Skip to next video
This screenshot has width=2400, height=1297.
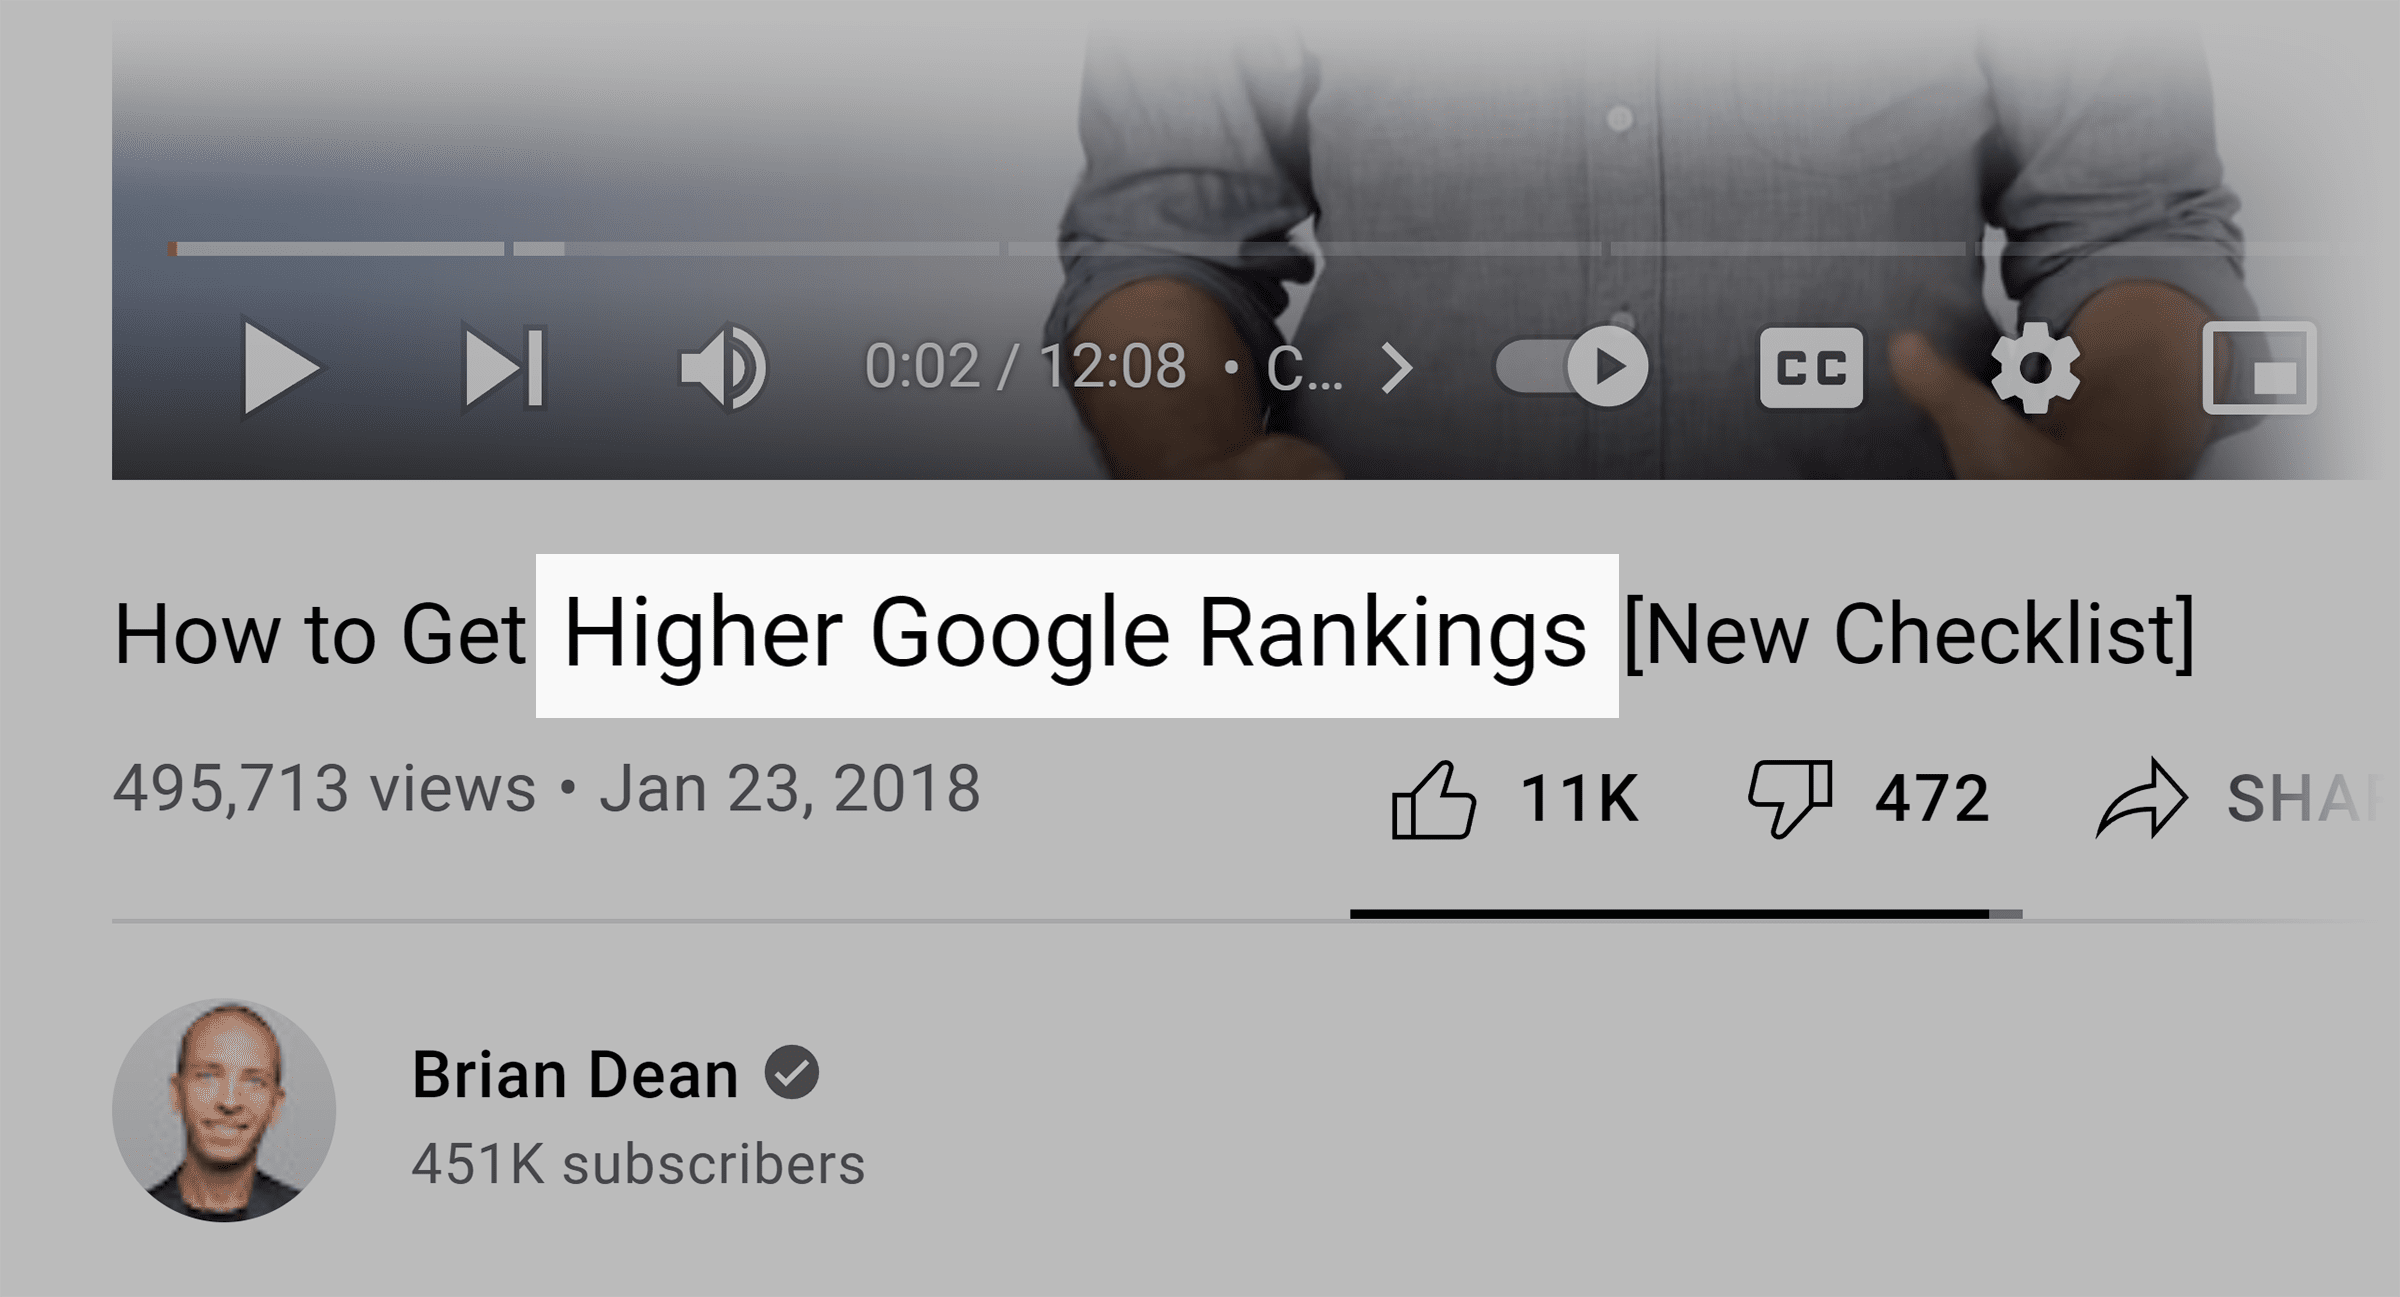coord(504,367)
